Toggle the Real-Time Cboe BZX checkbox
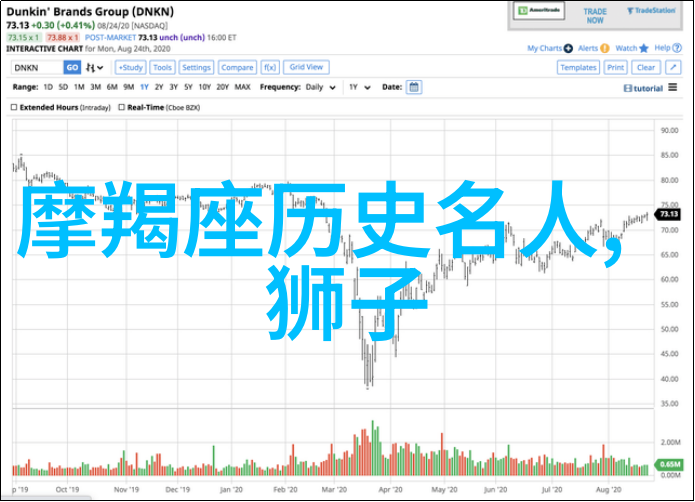Screen dimensions: 695x502 [120, 106]
